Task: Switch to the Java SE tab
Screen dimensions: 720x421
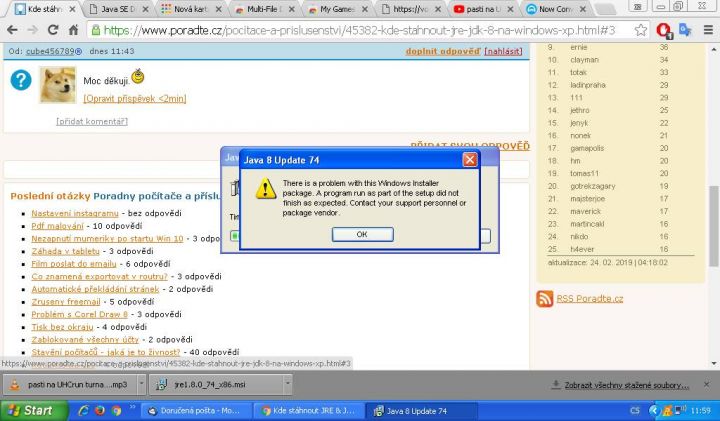Action: point(117,9)
